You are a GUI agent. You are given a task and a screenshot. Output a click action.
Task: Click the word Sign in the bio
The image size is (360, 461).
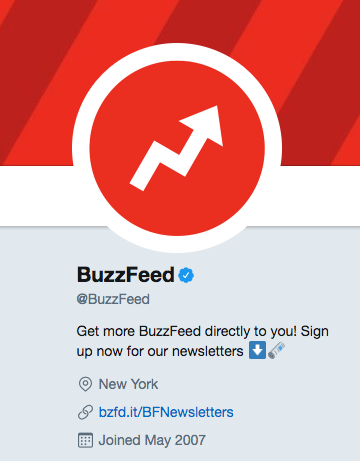[315, 332]
